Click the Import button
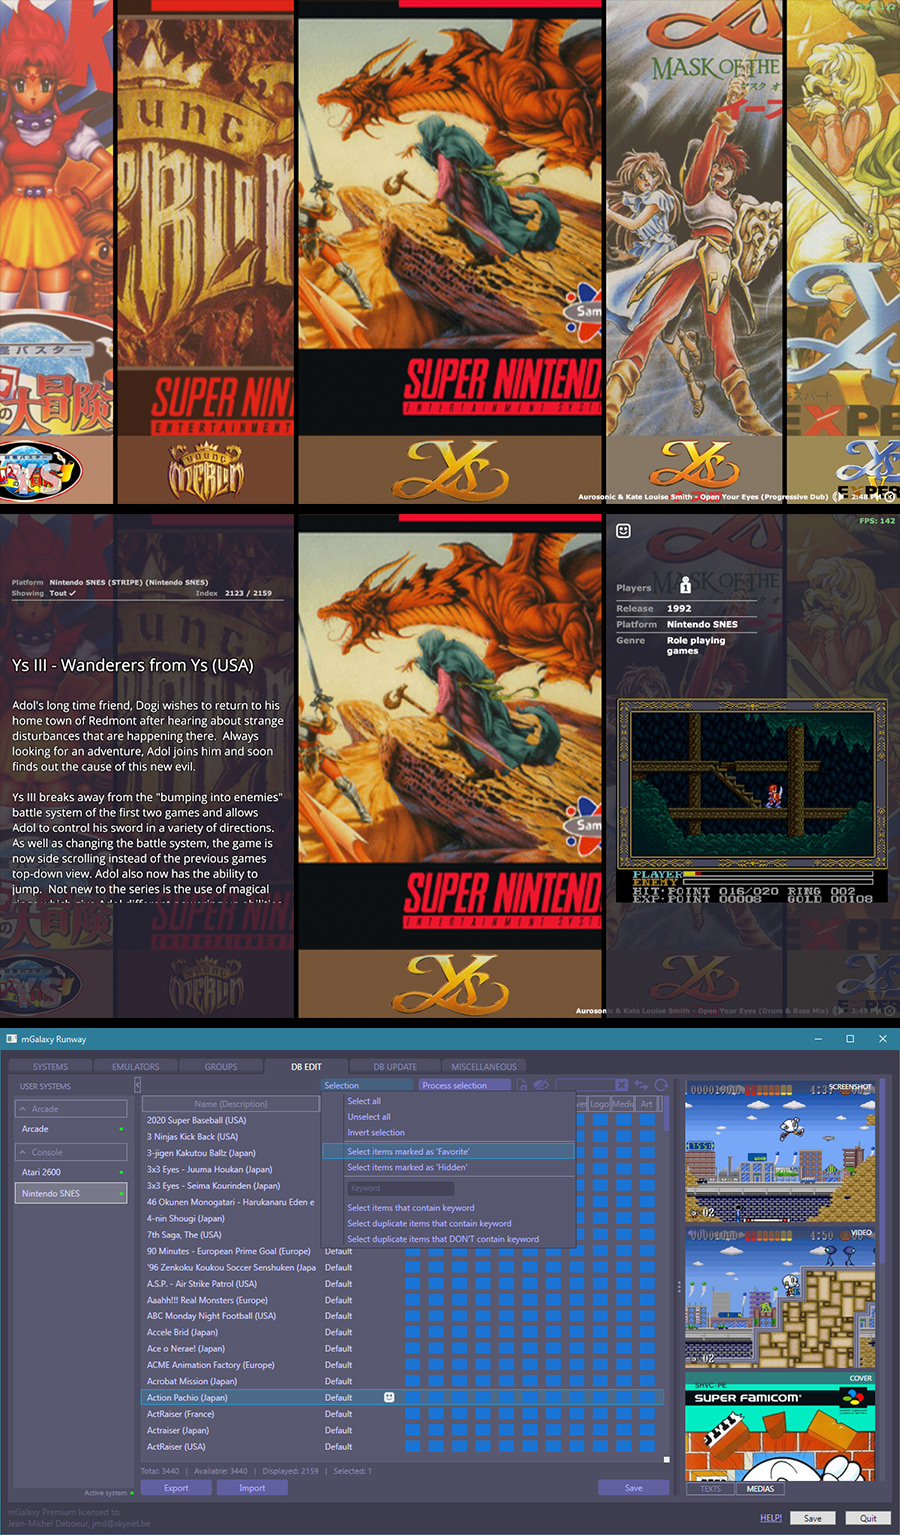 point(252,1488)
